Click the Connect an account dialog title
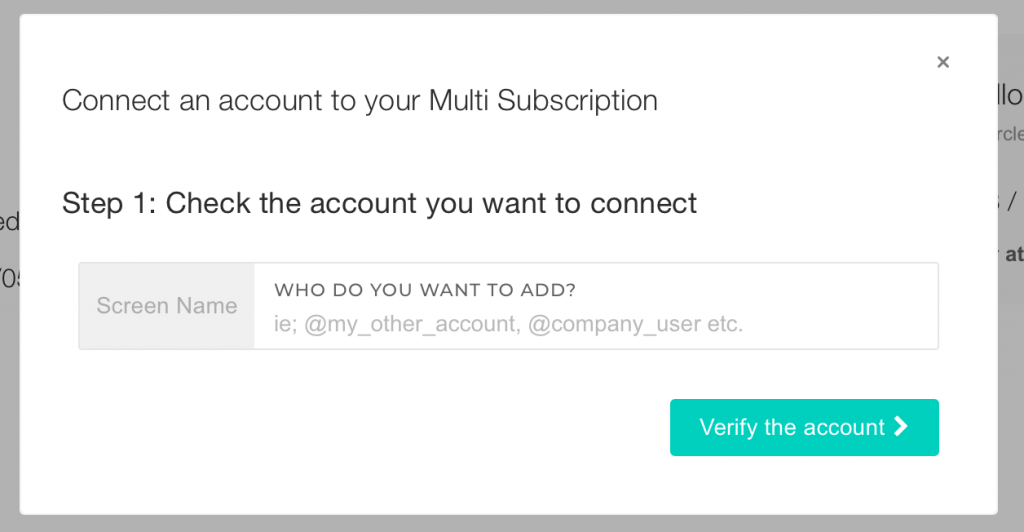The image size is (1024, 532). [x=360, y=101]
